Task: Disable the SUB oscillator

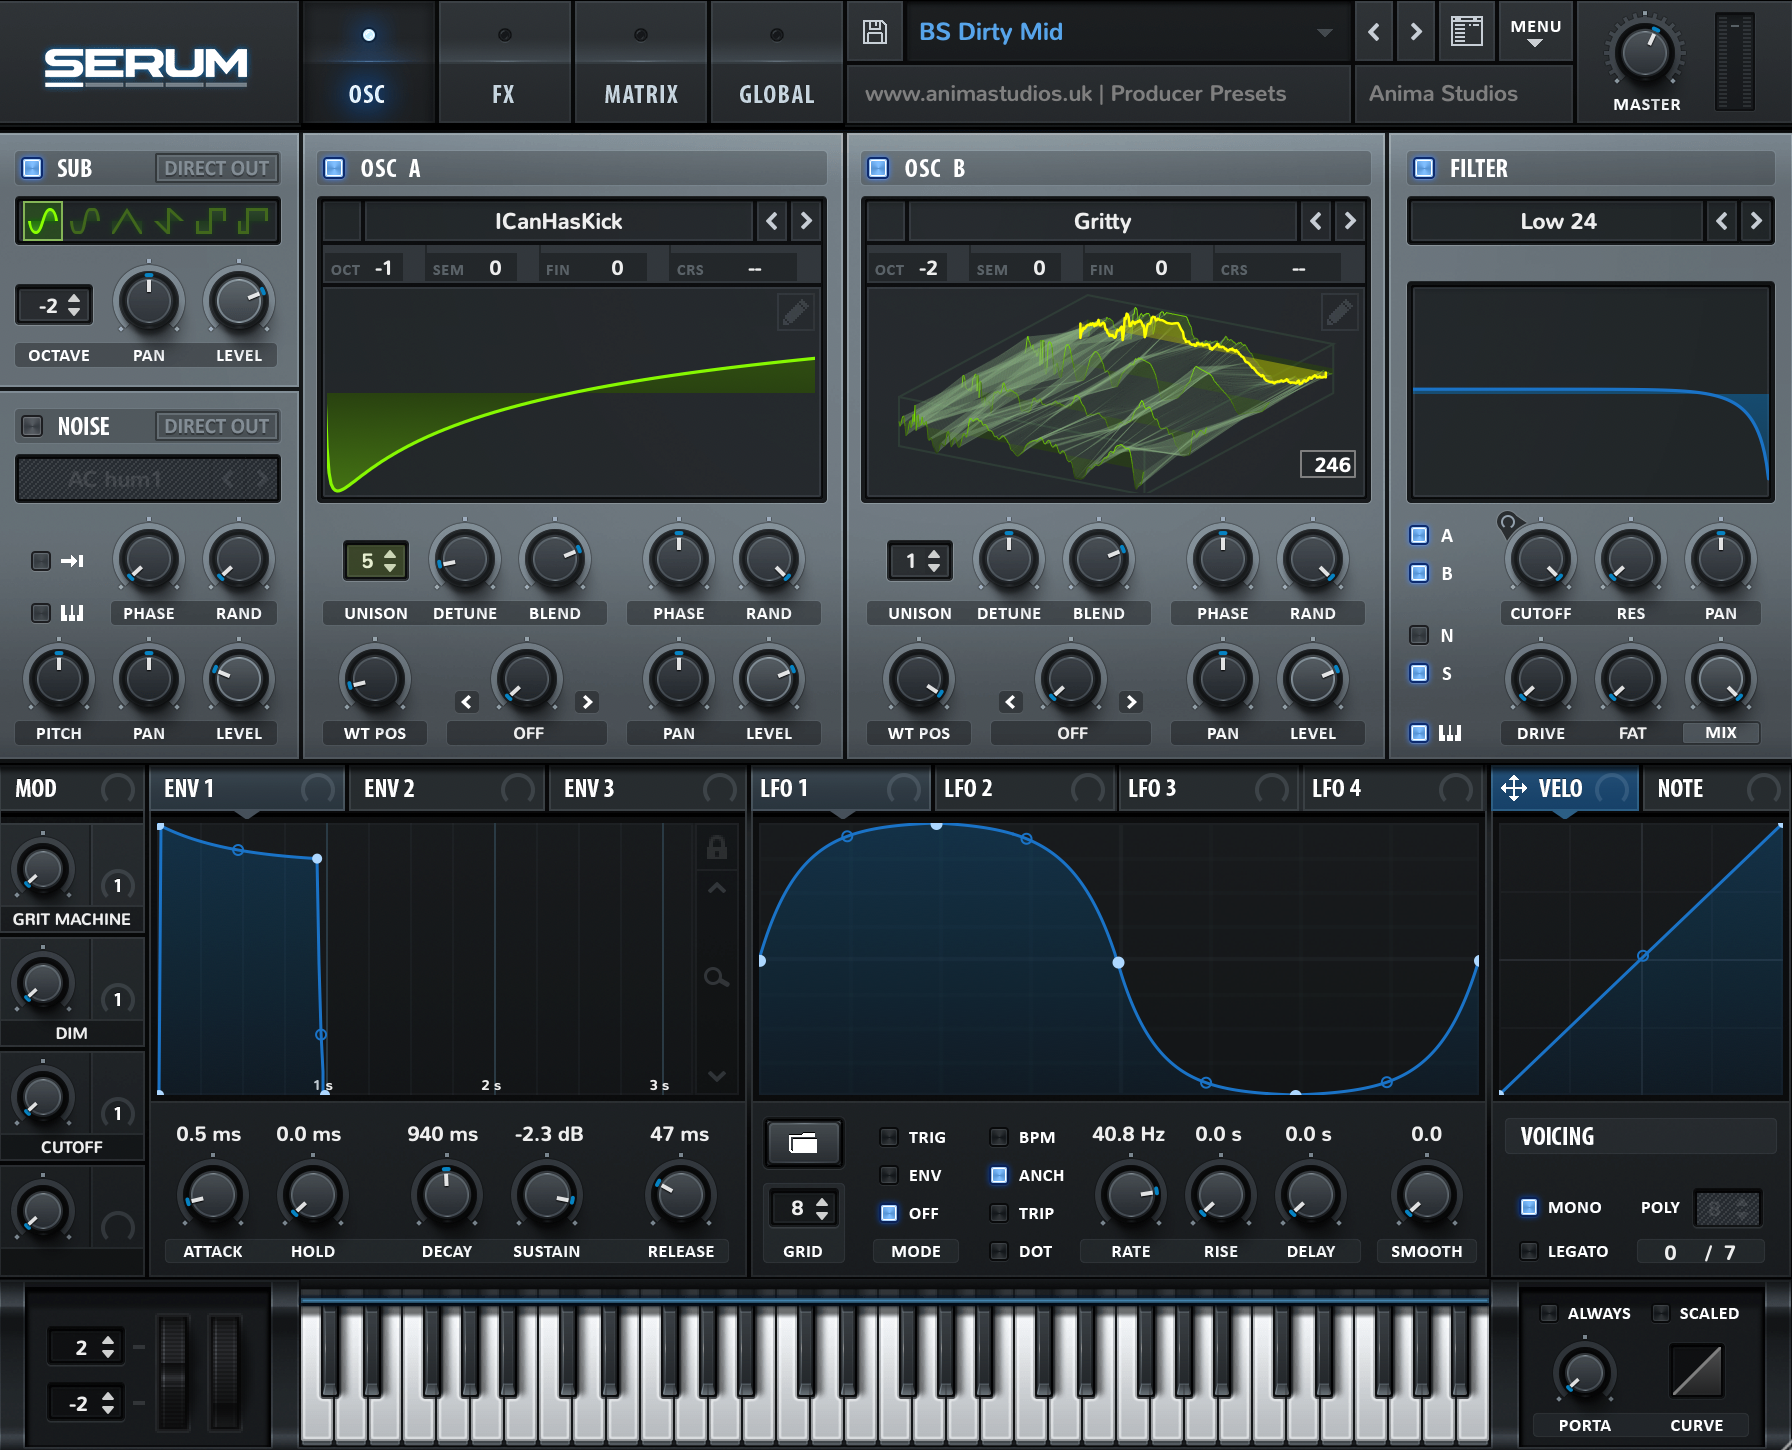Action: [x=32, y=168]
